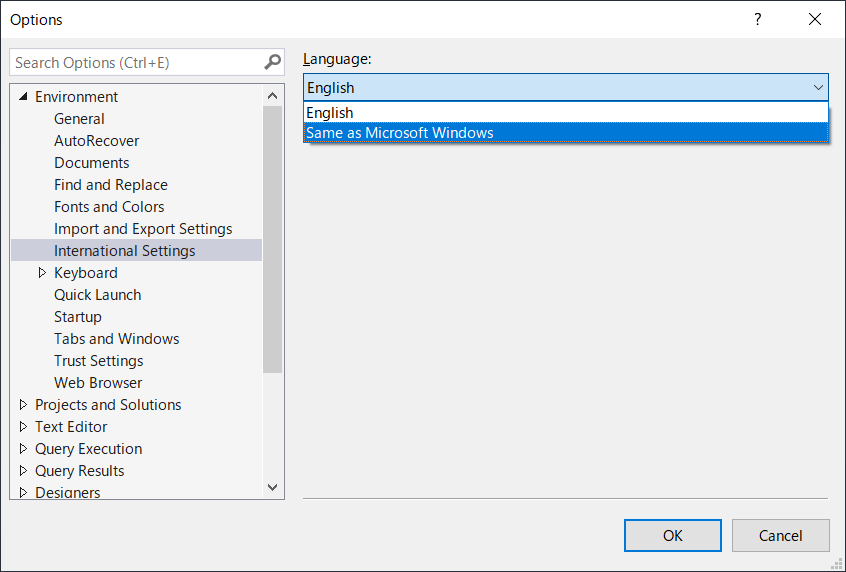846x572 pixels.
Task: Collapse the Environment tree node
Action: [x=23, y=97]
